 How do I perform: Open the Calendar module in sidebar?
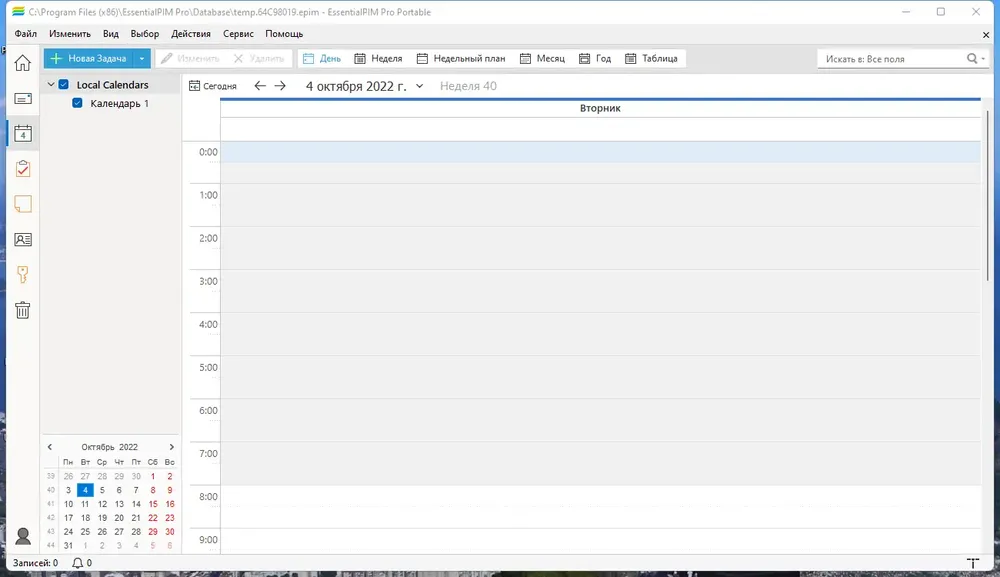(22, 134)
